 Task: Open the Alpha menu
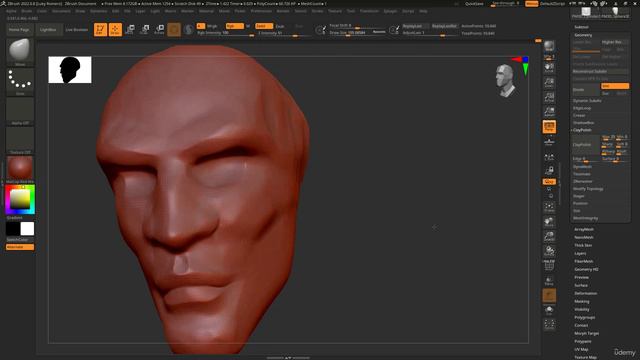(11, 11)
